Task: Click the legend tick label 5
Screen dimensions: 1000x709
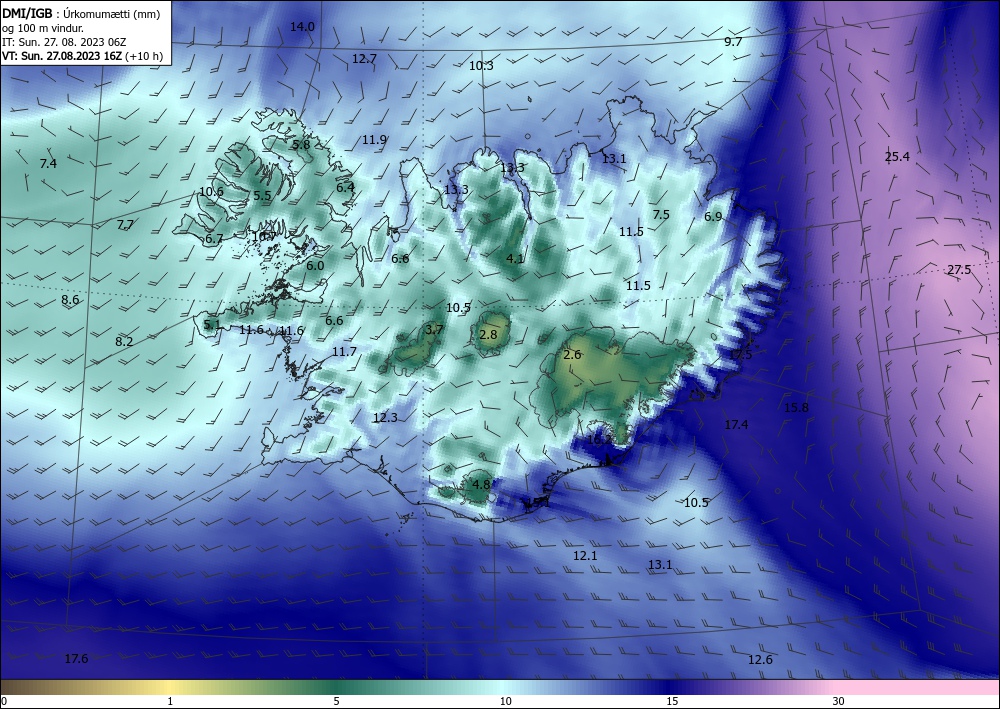Action: [x=336, y=701]
